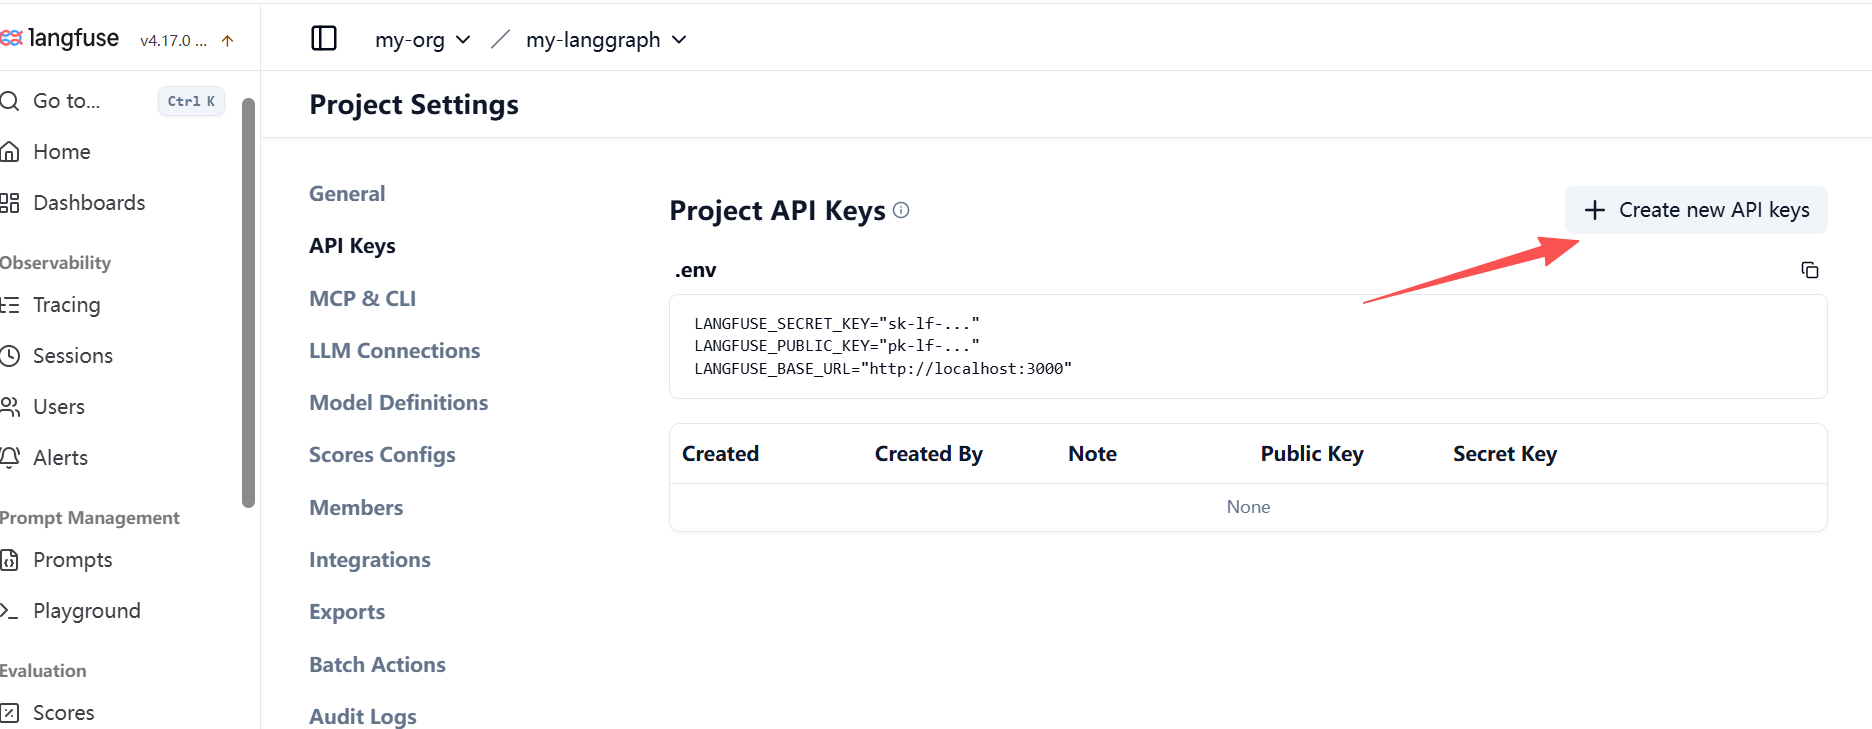
Task: Click the None empty table row
Action: click(x=1248, y=507)
